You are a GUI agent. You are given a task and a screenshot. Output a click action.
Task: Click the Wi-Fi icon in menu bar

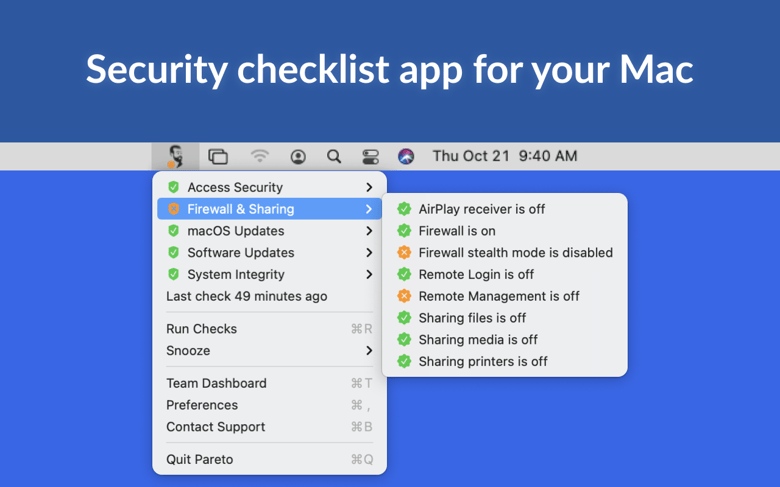click(259, 156)
